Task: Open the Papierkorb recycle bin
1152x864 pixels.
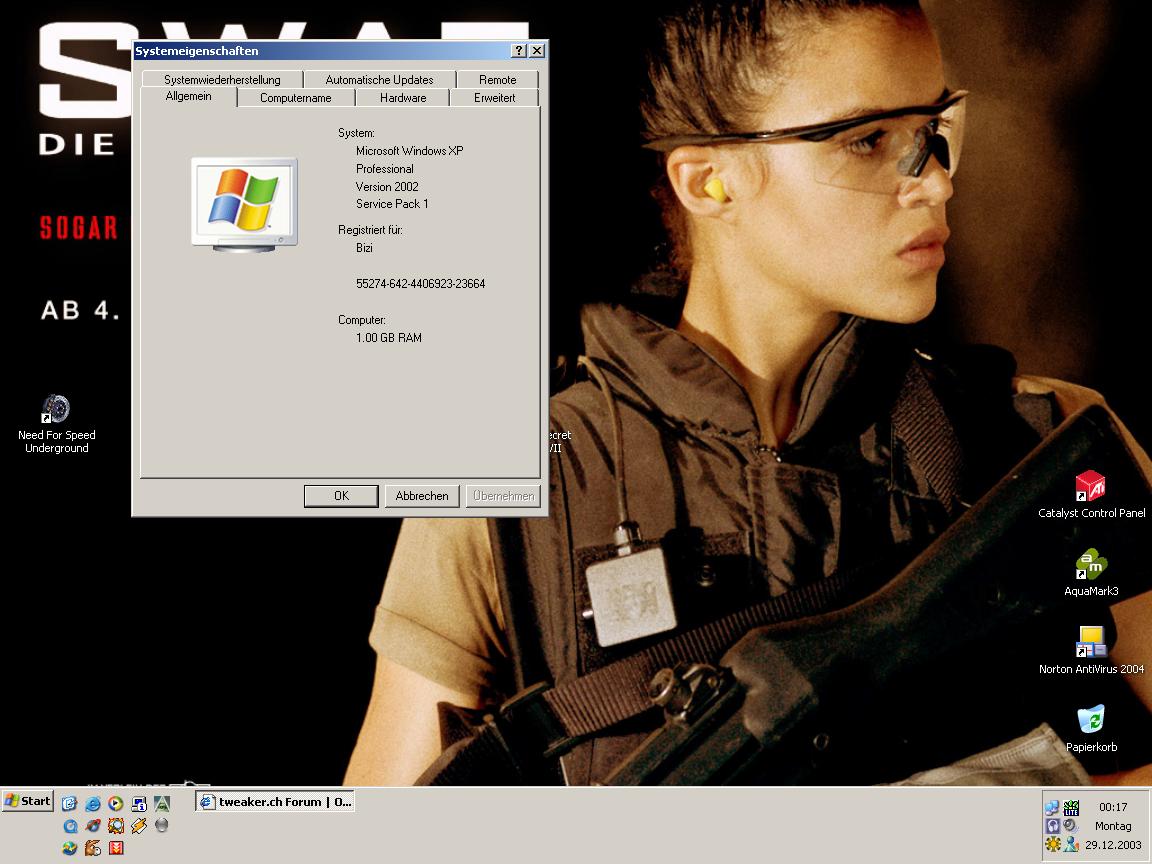Action: click(1090, 720)
